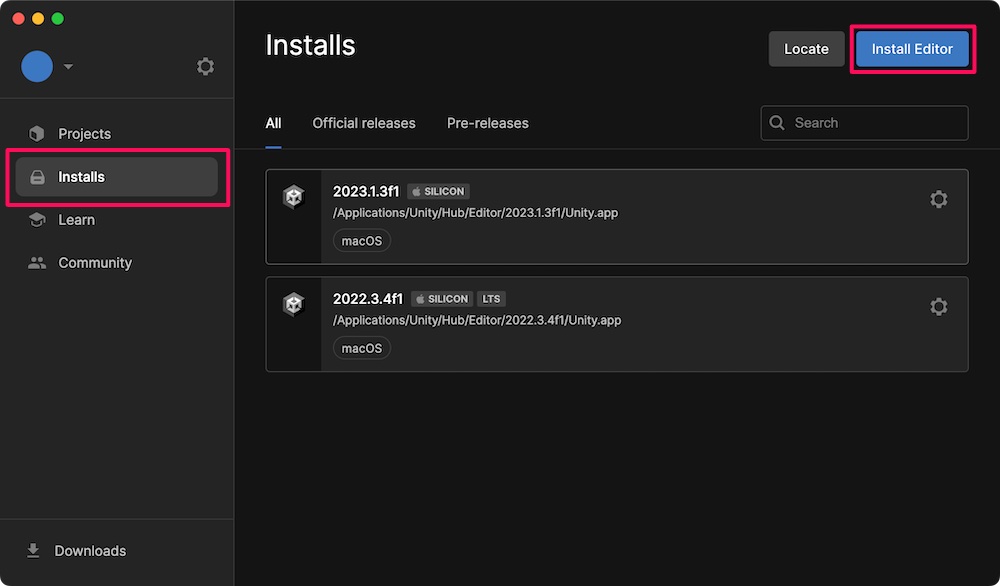
Task: Click macOS tag under 2023.1.3f1
Action: pos(362,241)
